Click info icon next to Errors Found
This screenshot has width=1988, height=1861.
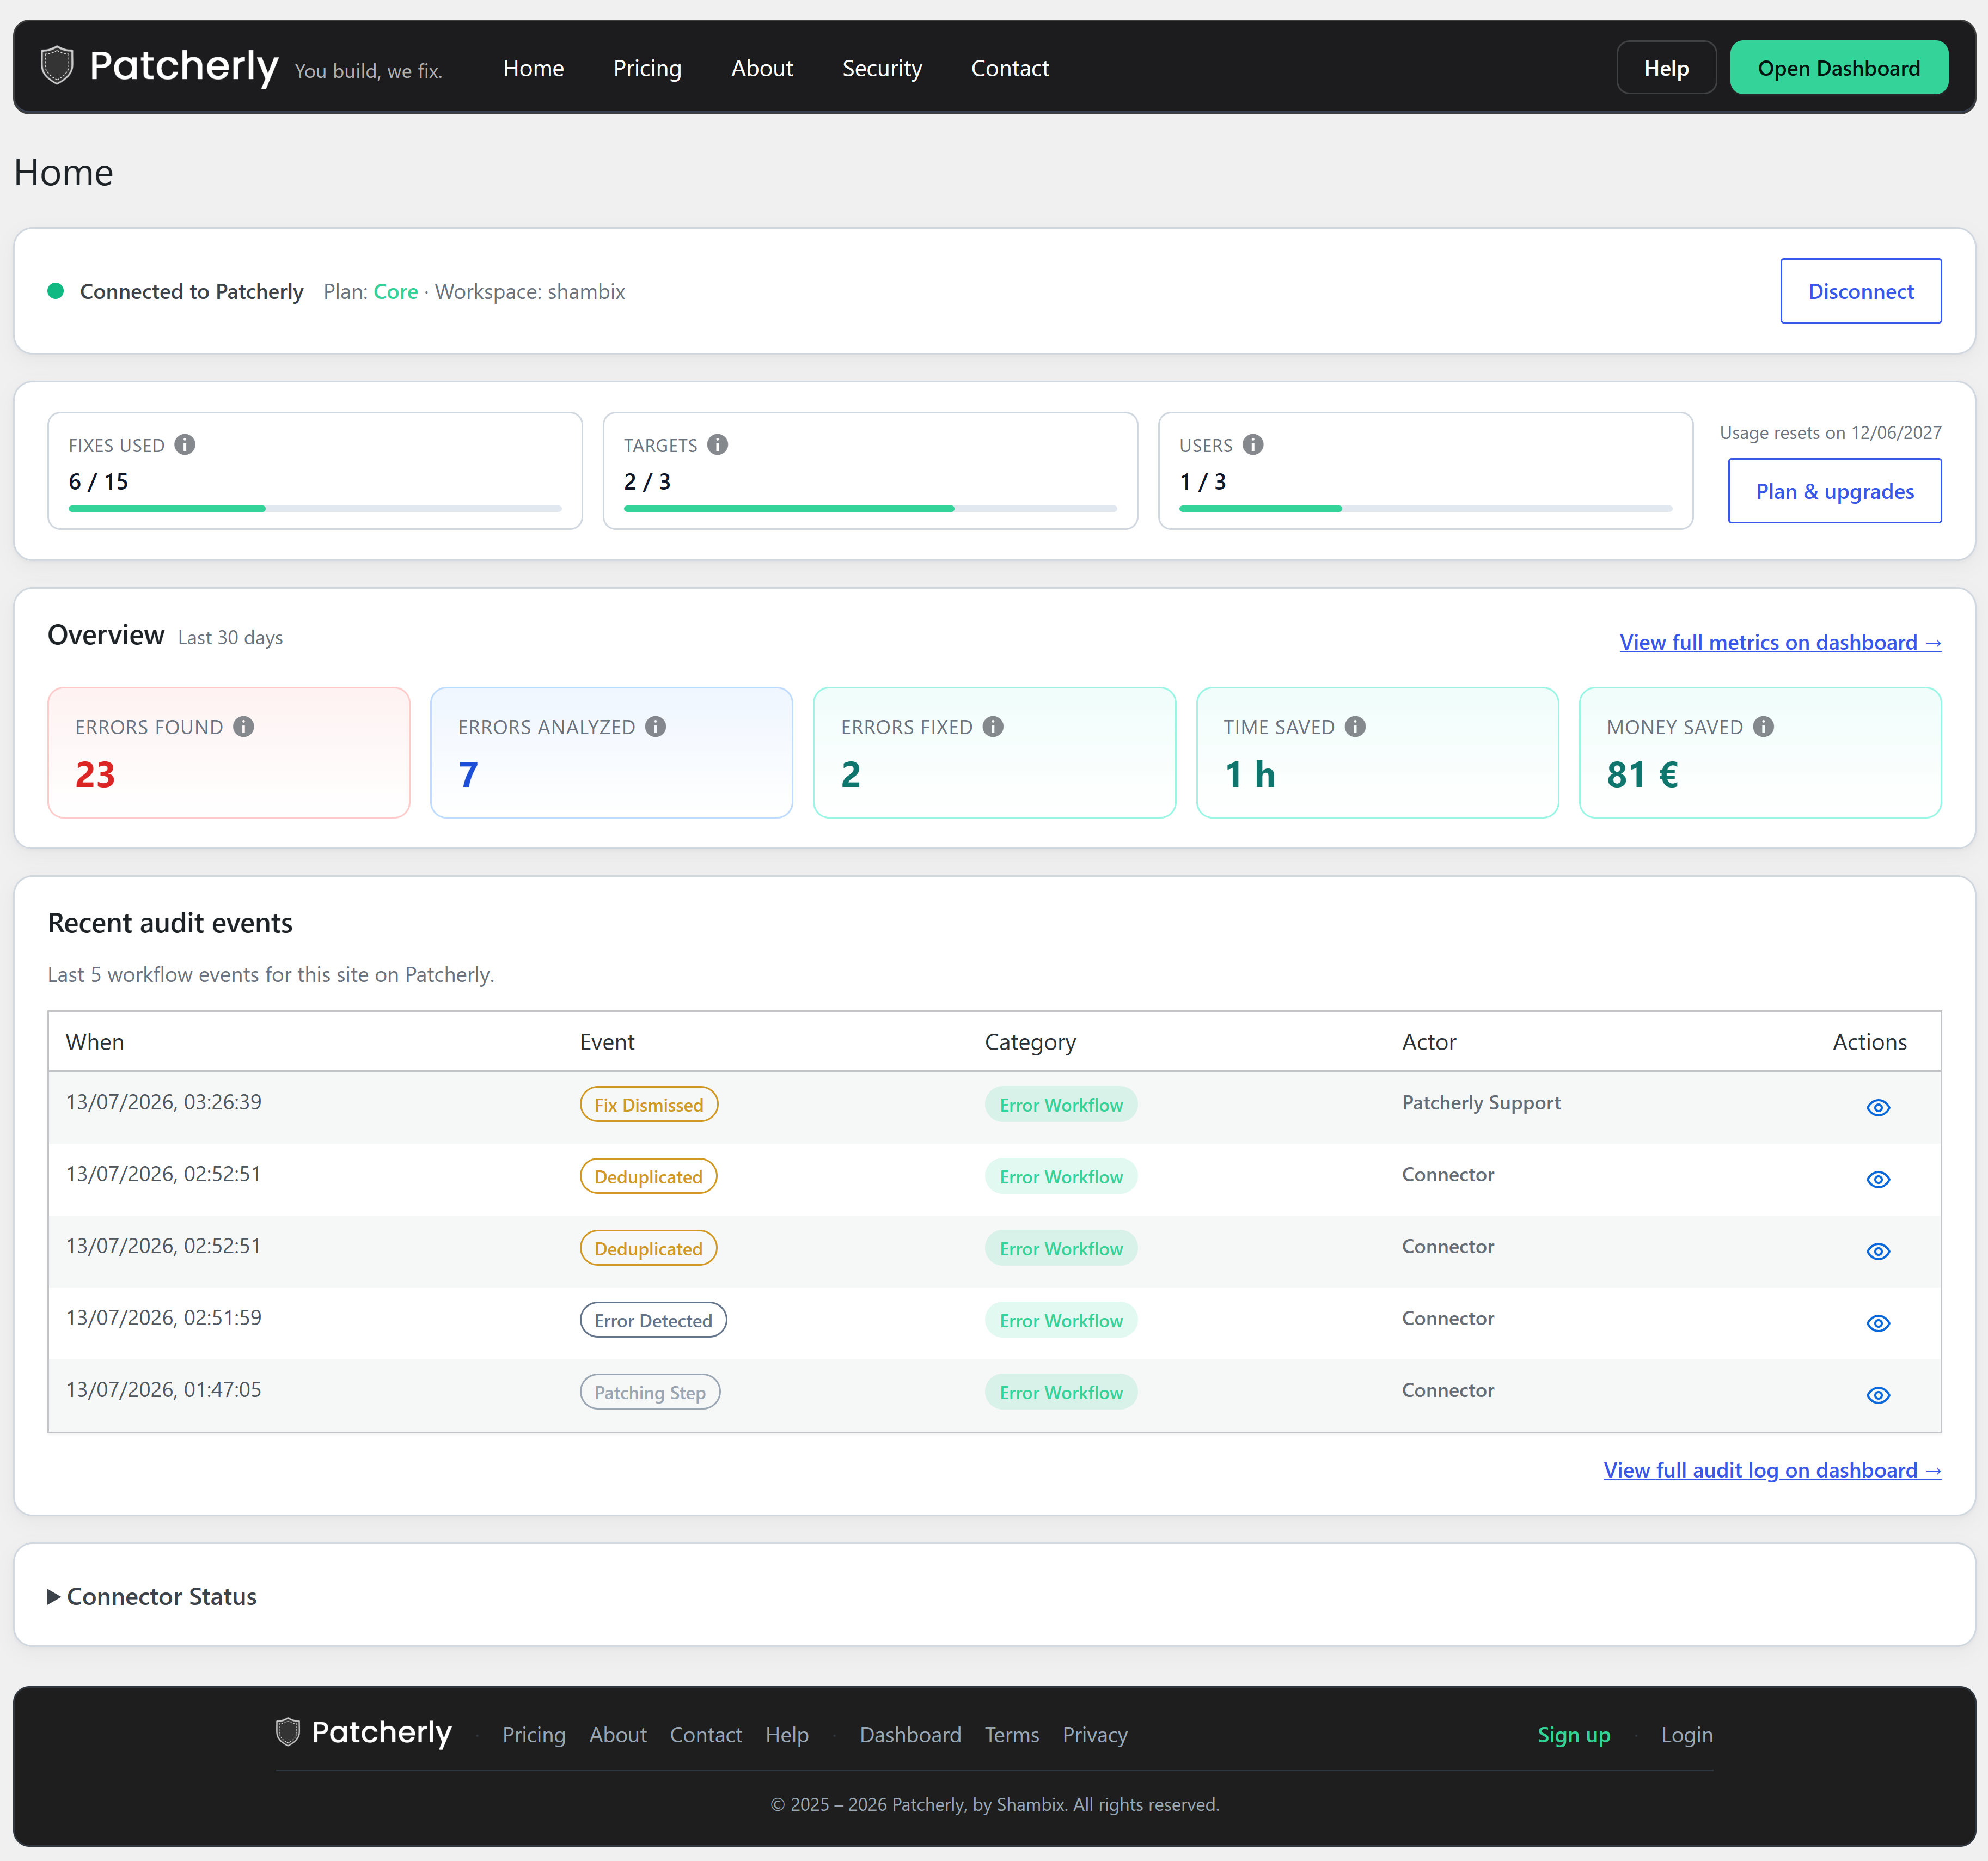click(244, 726)
